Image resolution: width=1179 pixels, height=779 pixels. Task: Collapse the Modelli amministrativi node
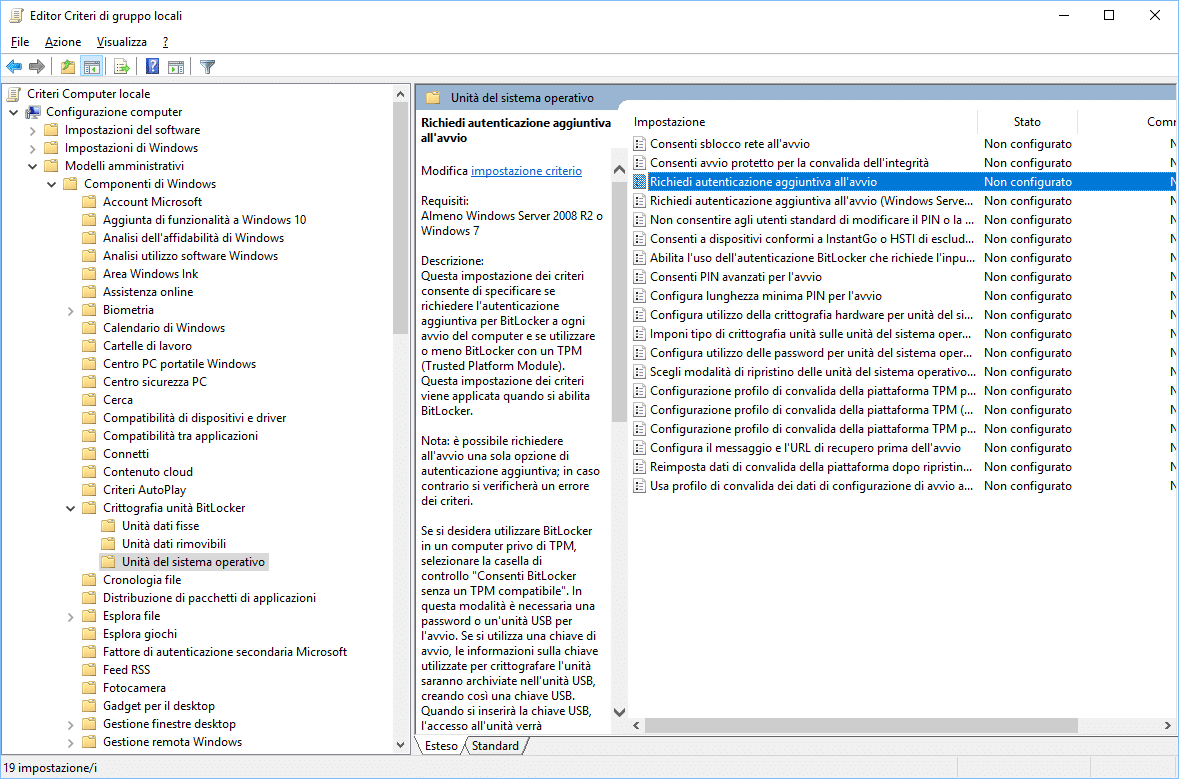click(32, 166)
